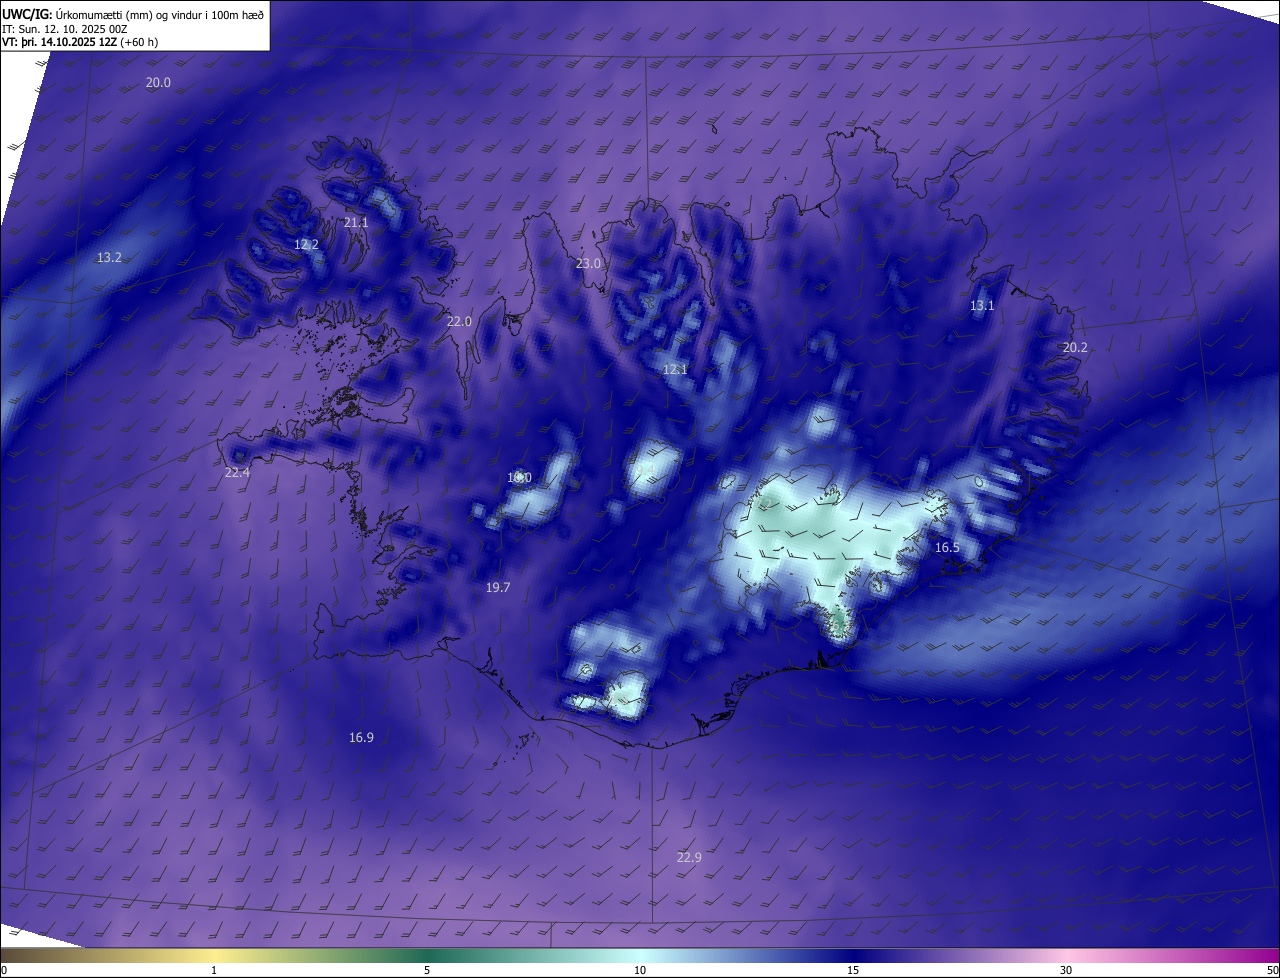Select the value label 20.2
Viewport: 1280px width, 978px height.
coord(1074,348)
